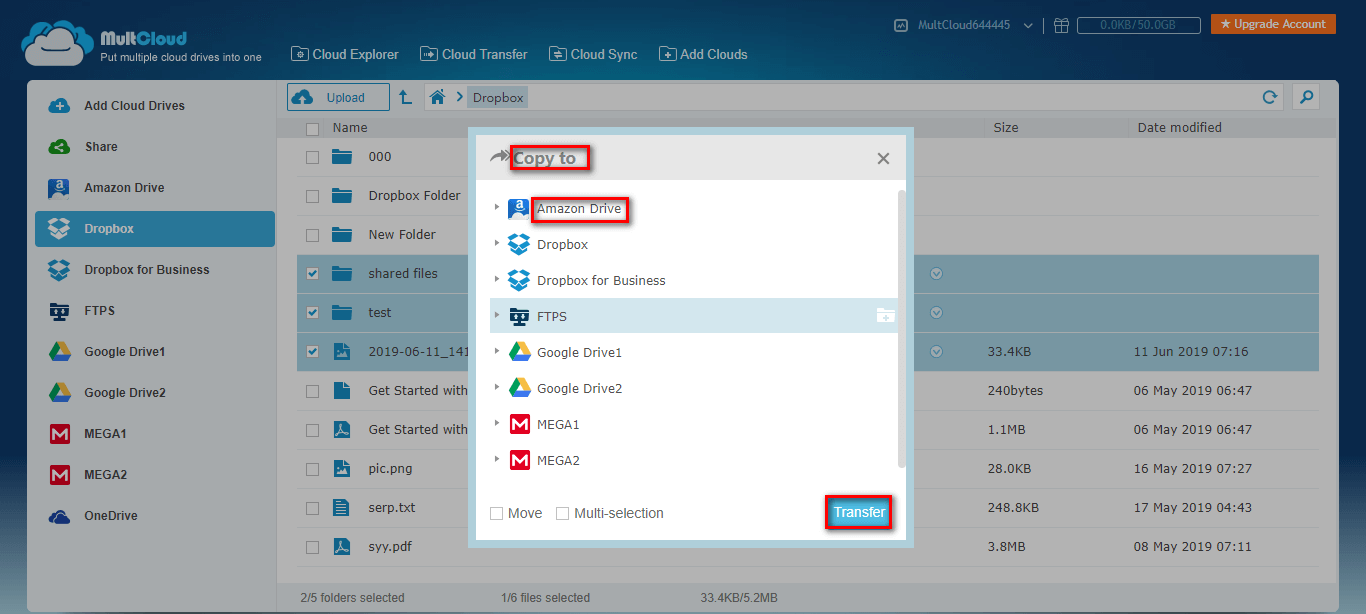
Task: Click the Transfer button
Action: click(x=859, y=513)
